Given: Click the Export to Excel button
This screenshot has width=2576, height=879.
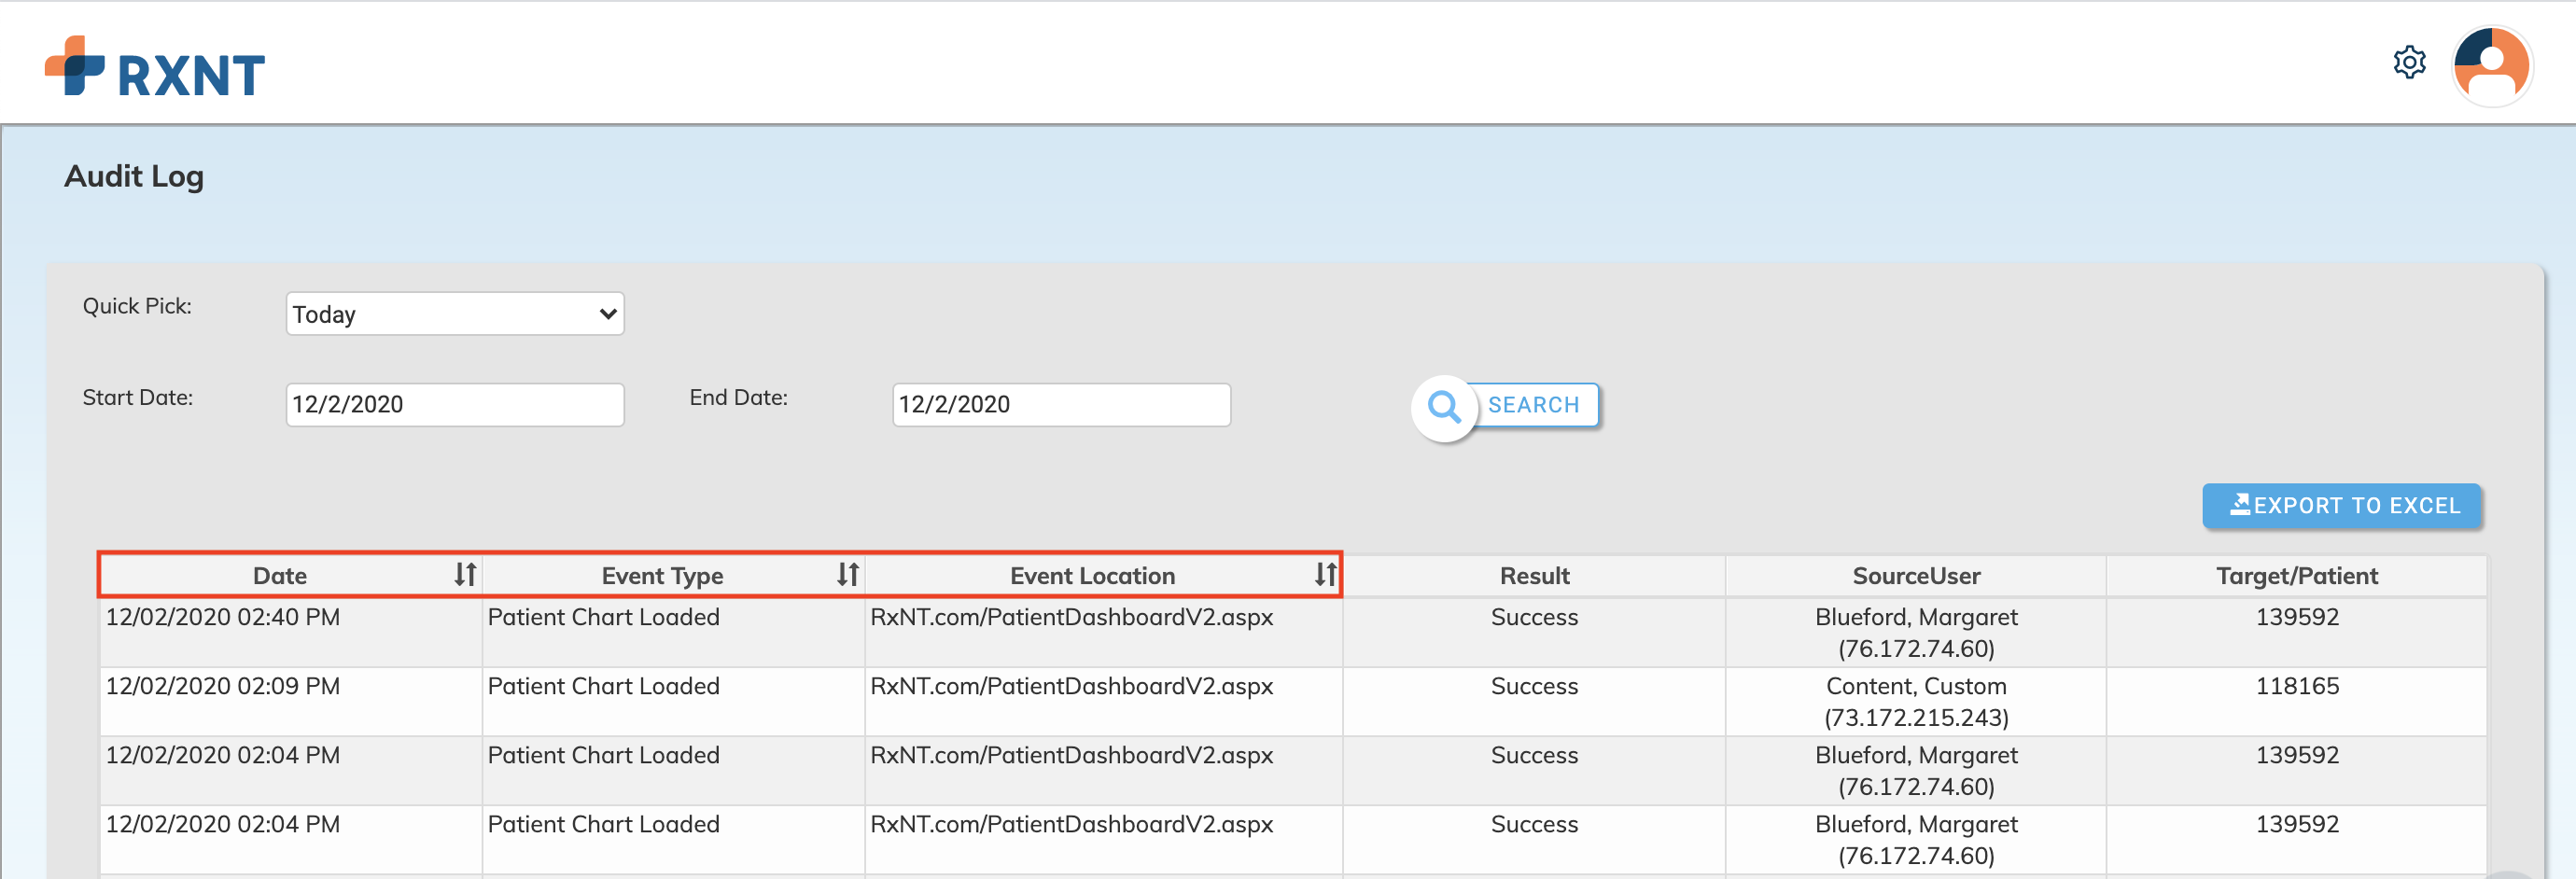Looking at the screenshot, I should (2342, 505).
